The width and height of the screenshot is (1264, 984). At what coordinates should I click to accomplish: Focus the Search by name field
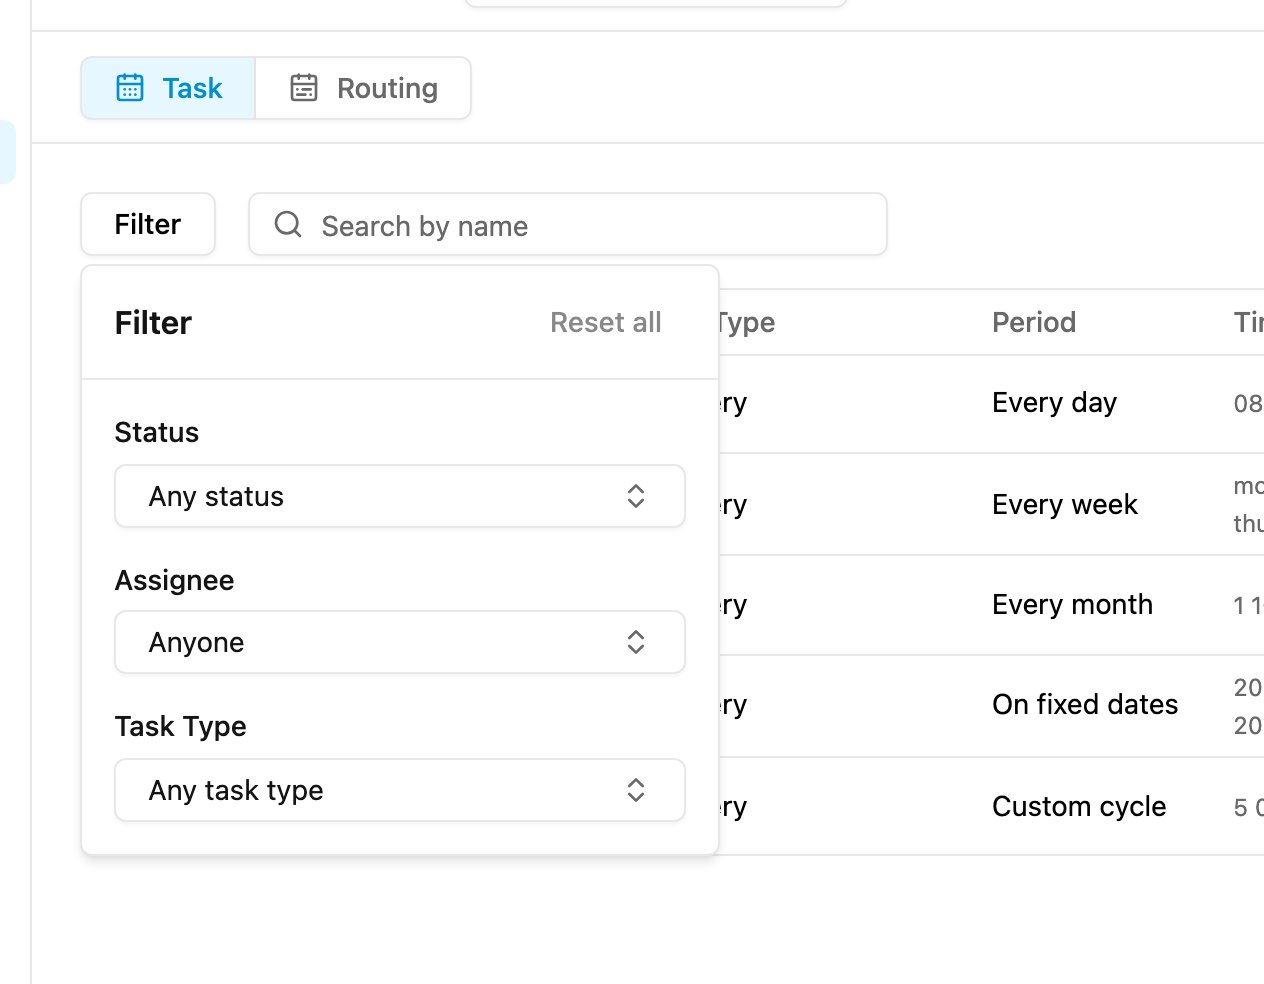pos(568,224)
